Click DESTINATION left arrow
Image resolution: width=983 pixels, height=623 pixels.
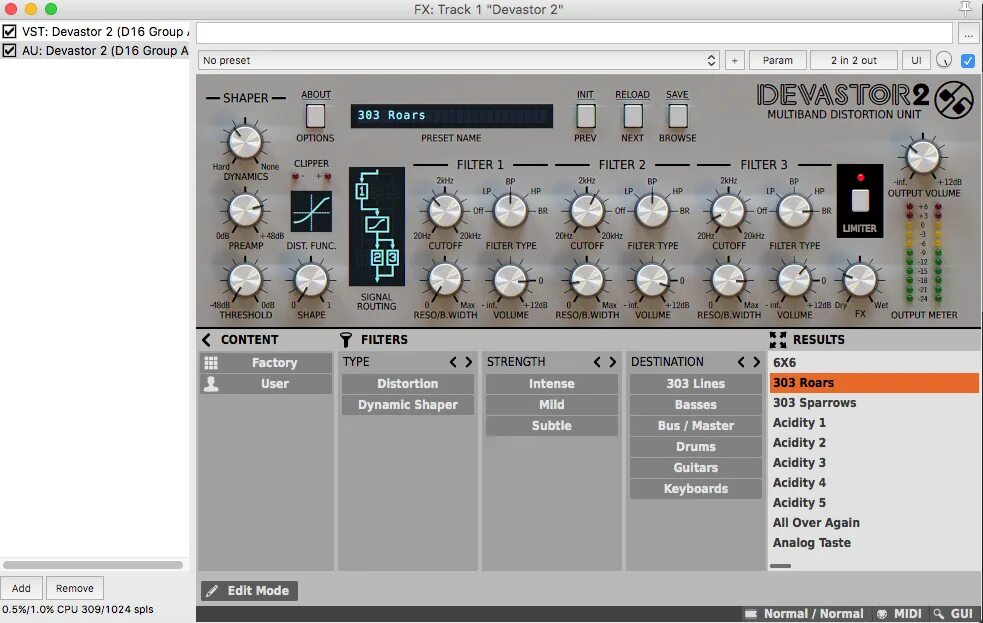click(742, 362)
